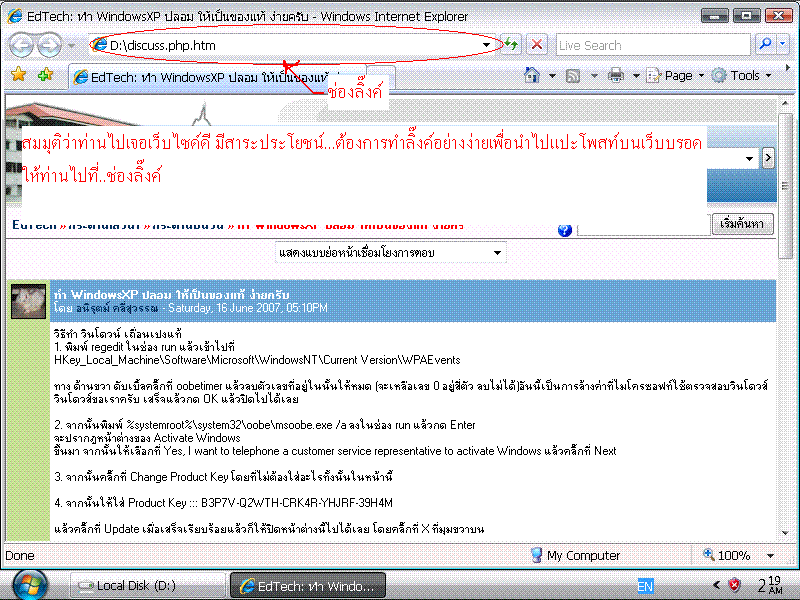This screenshot has width=800, height=600.
Task: Click the page scrollbar up arrow
Action: pos(785,104)
